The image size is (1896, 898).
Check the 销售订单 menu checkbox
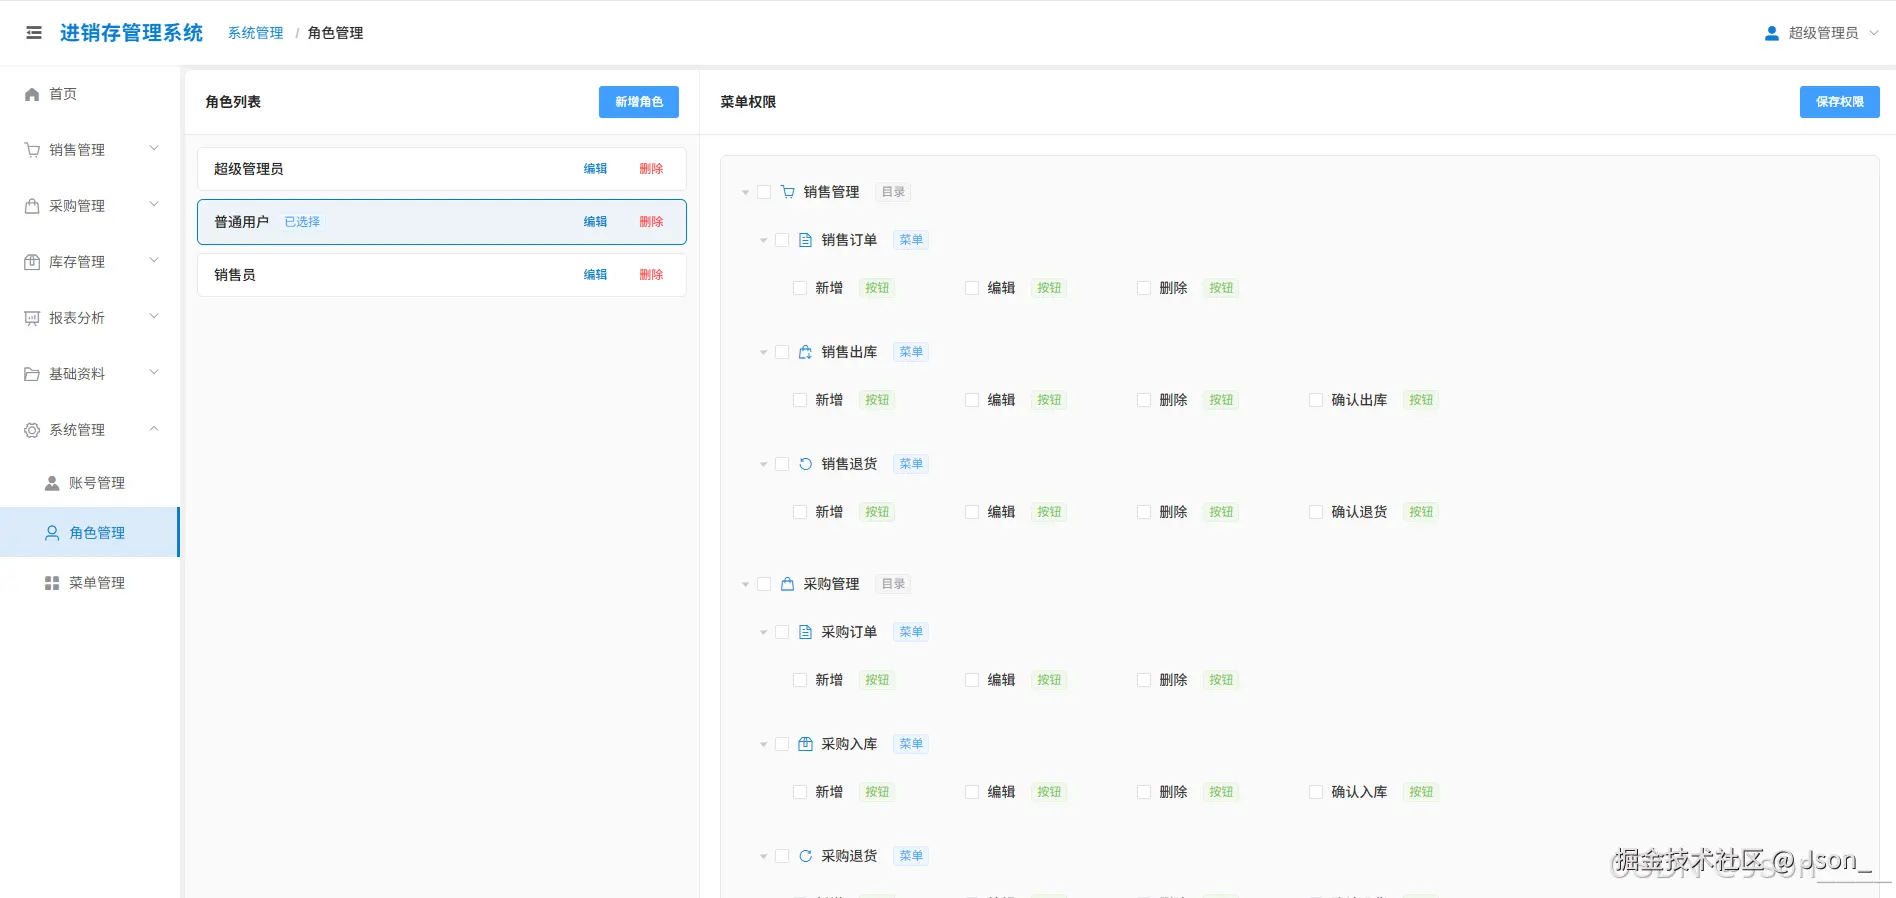point(782,240)
